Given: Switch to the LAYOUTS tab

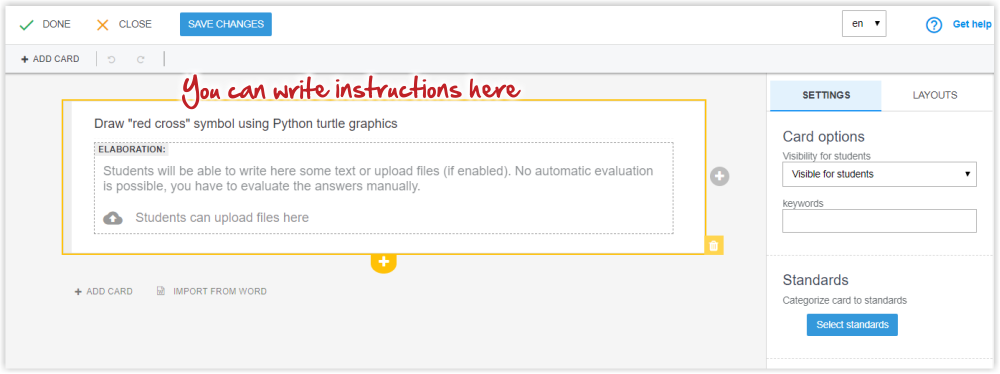Looking at the screenshot, I should (x=934, y=95).
